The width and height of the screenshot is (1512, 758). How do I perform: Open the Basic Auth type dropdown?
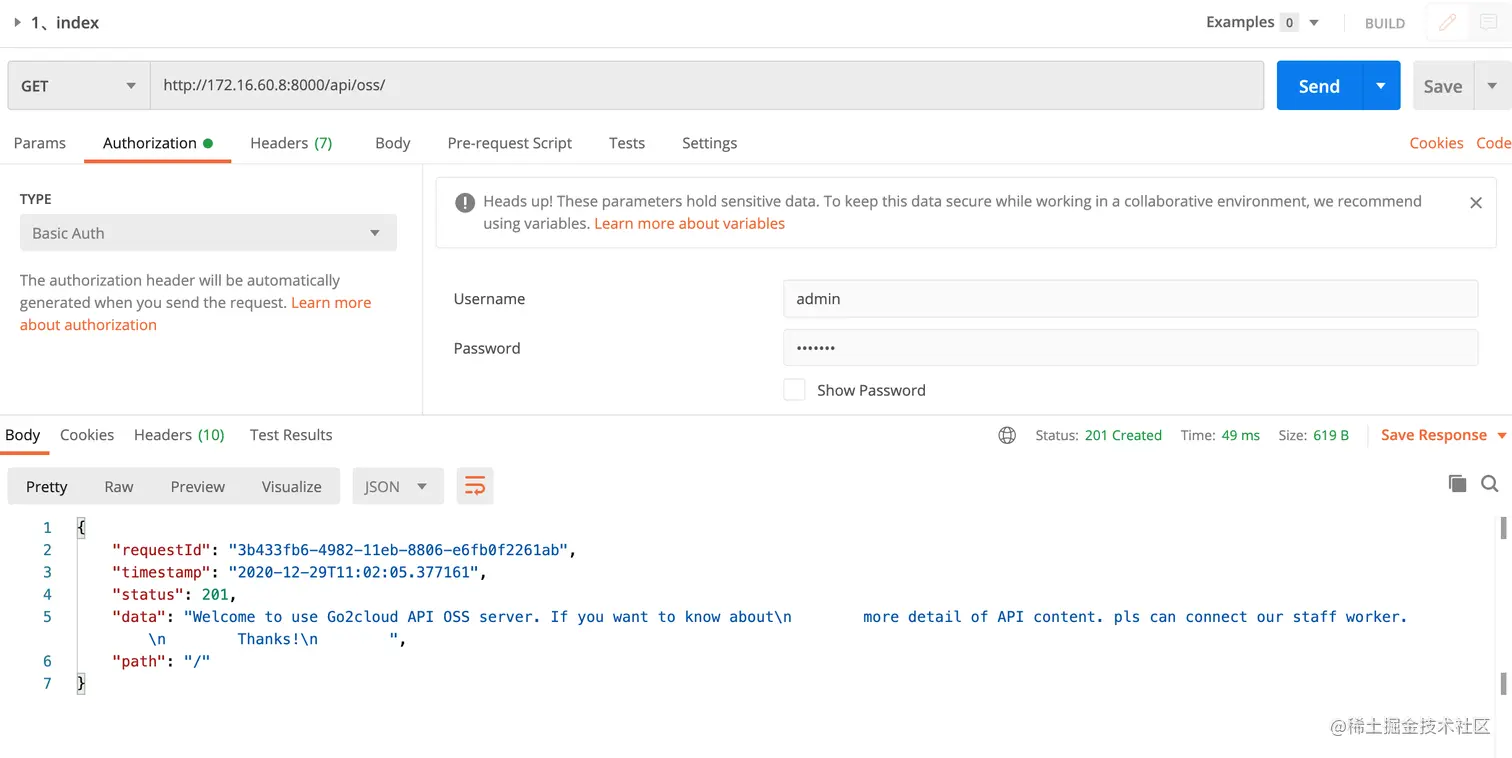pyautogui.click(x=208, y=233)
